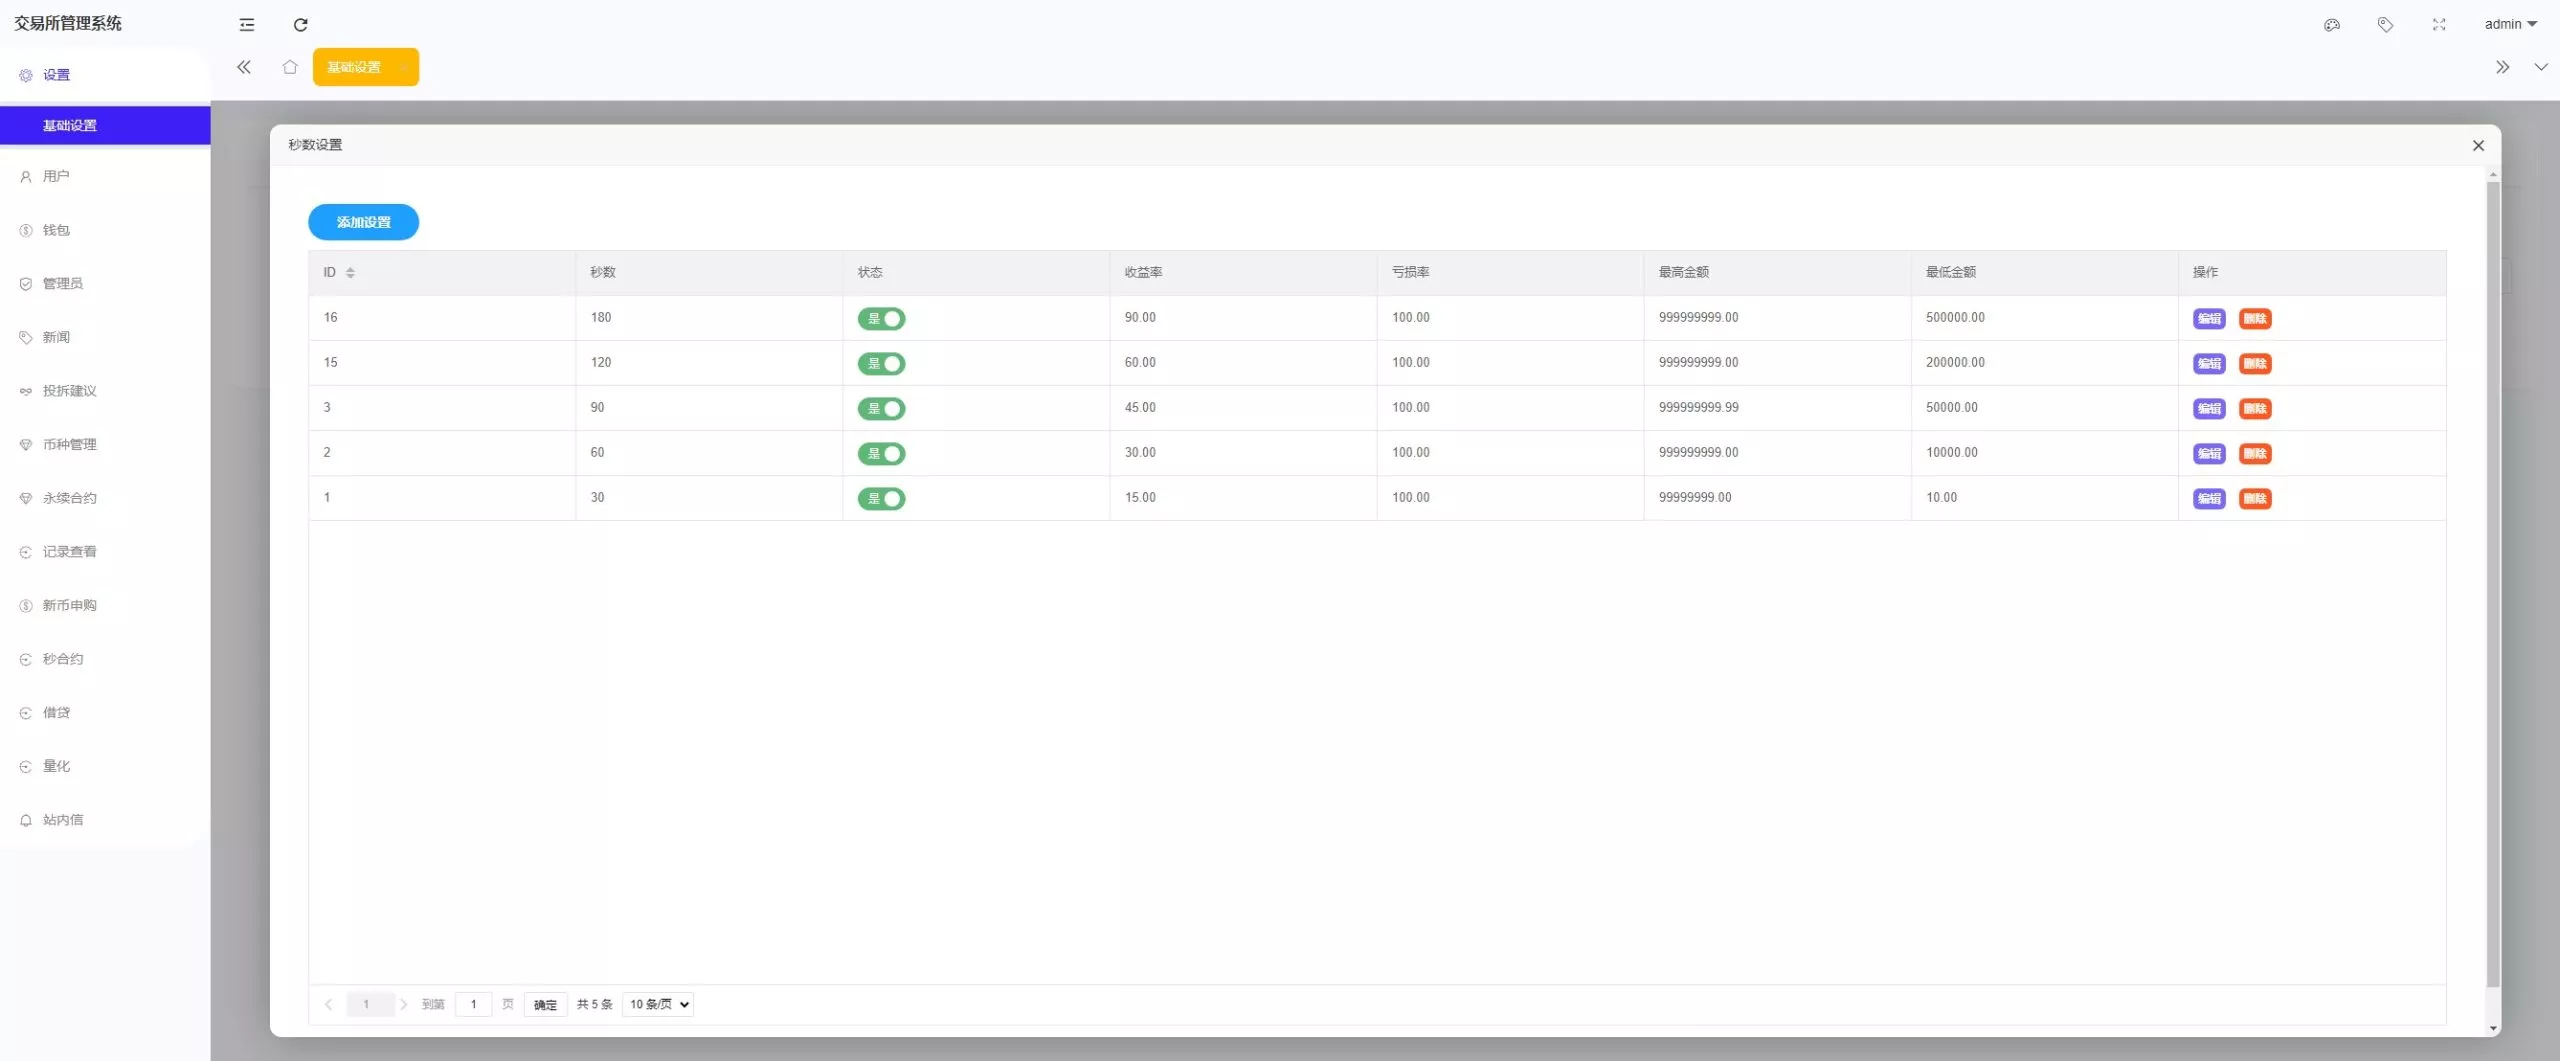Open the 永续合约 menu item

[68, 497]
